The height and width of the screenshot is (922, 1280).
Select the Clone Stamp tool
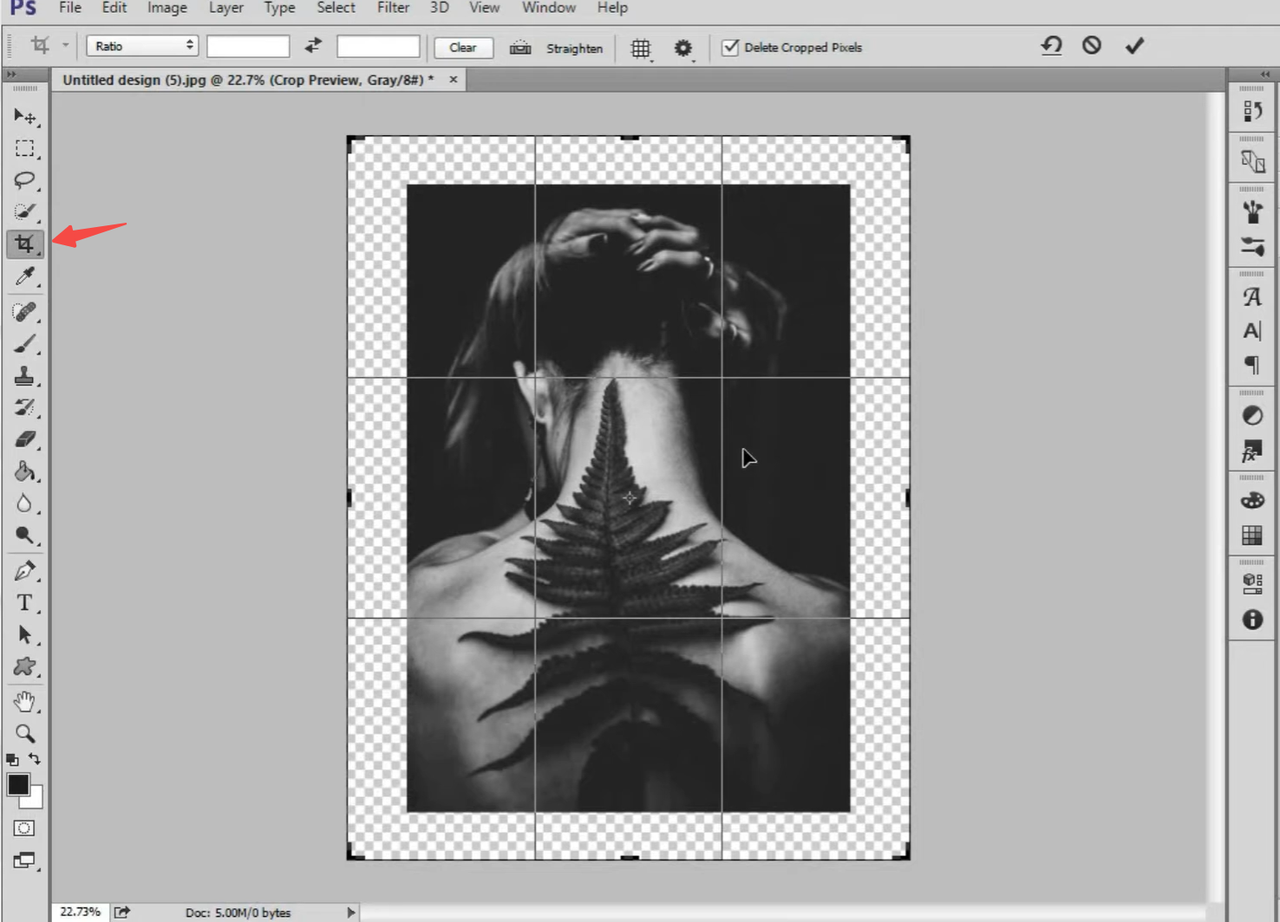click(x=25, y=375)
